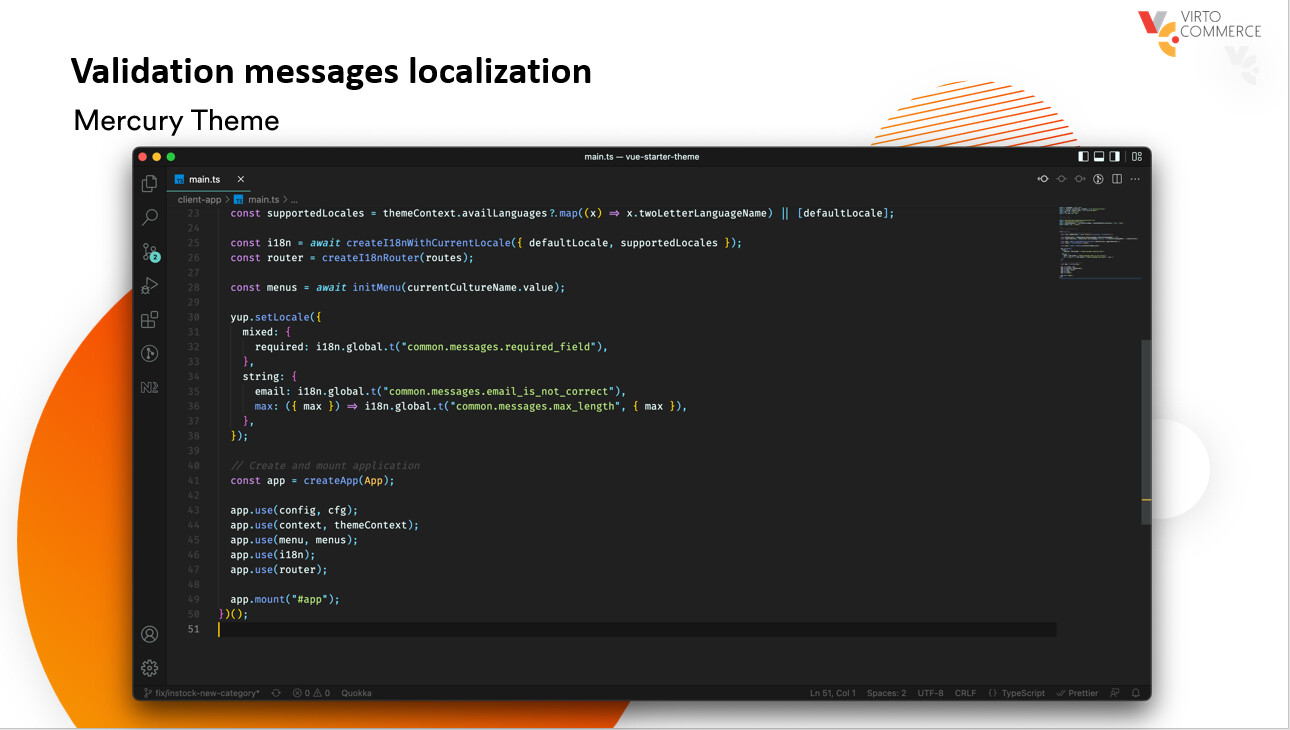The height and width of the screenshot is (730, 1290).
Task: Click the empty line 51 in the editor
Action: tap(636, 629)
